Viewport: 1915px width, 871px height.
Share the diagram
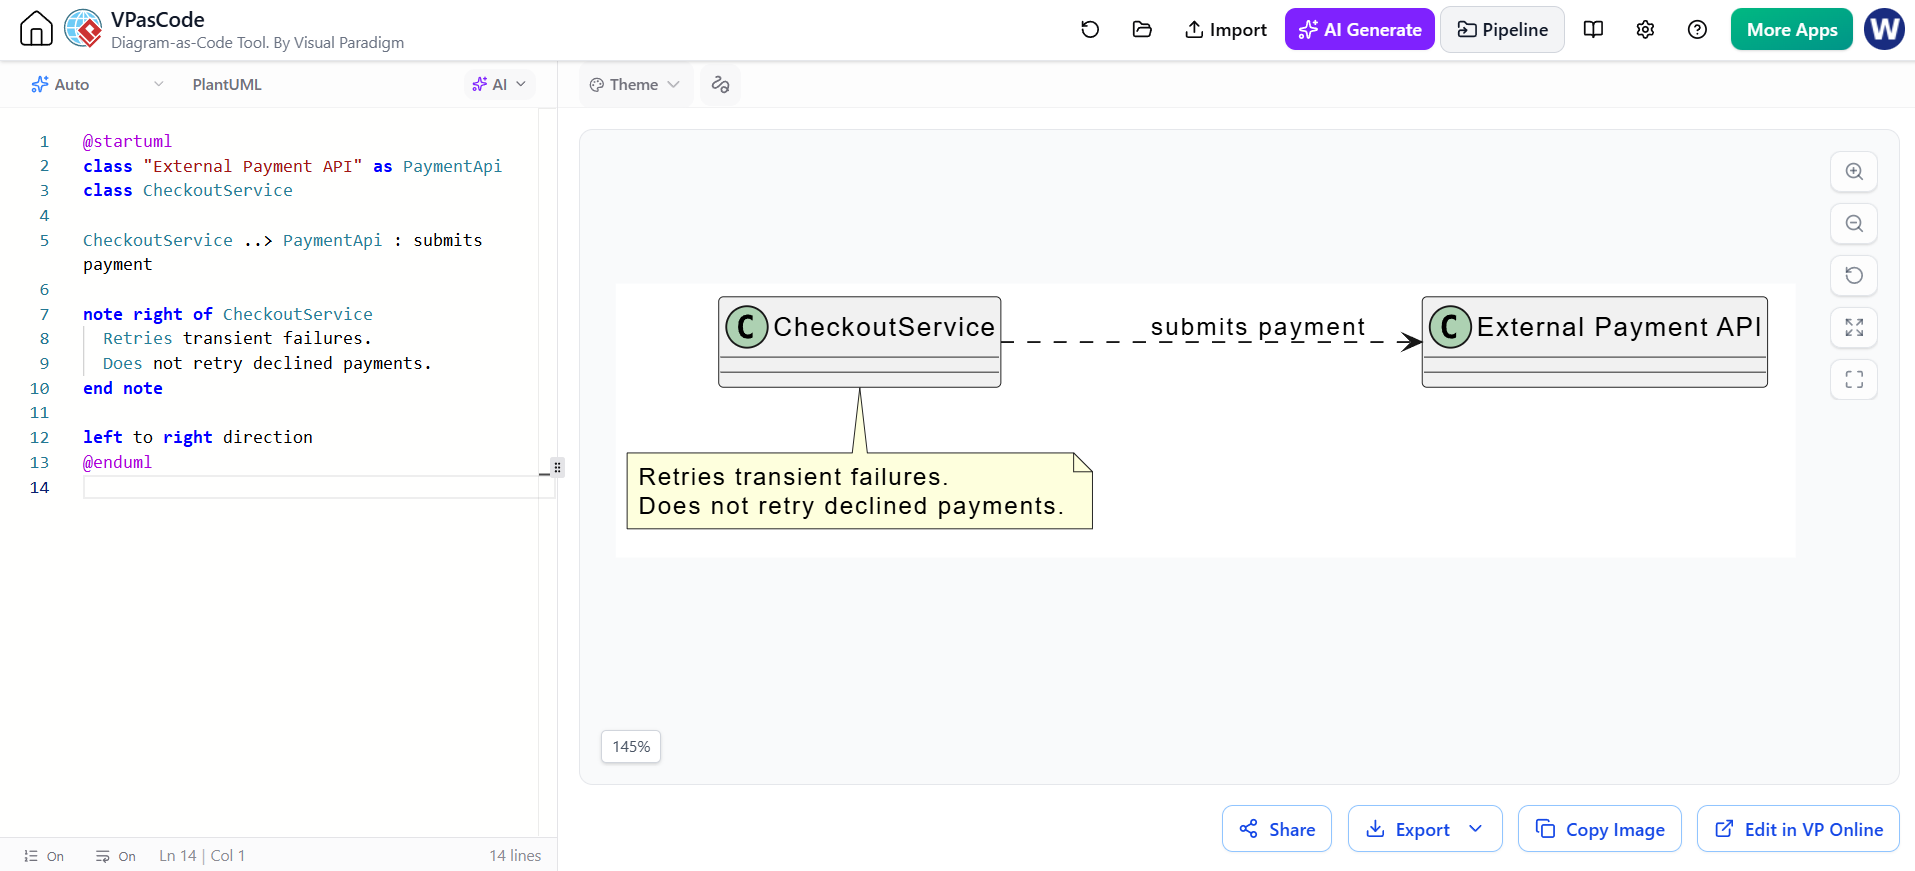click(x=1277, y=829)
